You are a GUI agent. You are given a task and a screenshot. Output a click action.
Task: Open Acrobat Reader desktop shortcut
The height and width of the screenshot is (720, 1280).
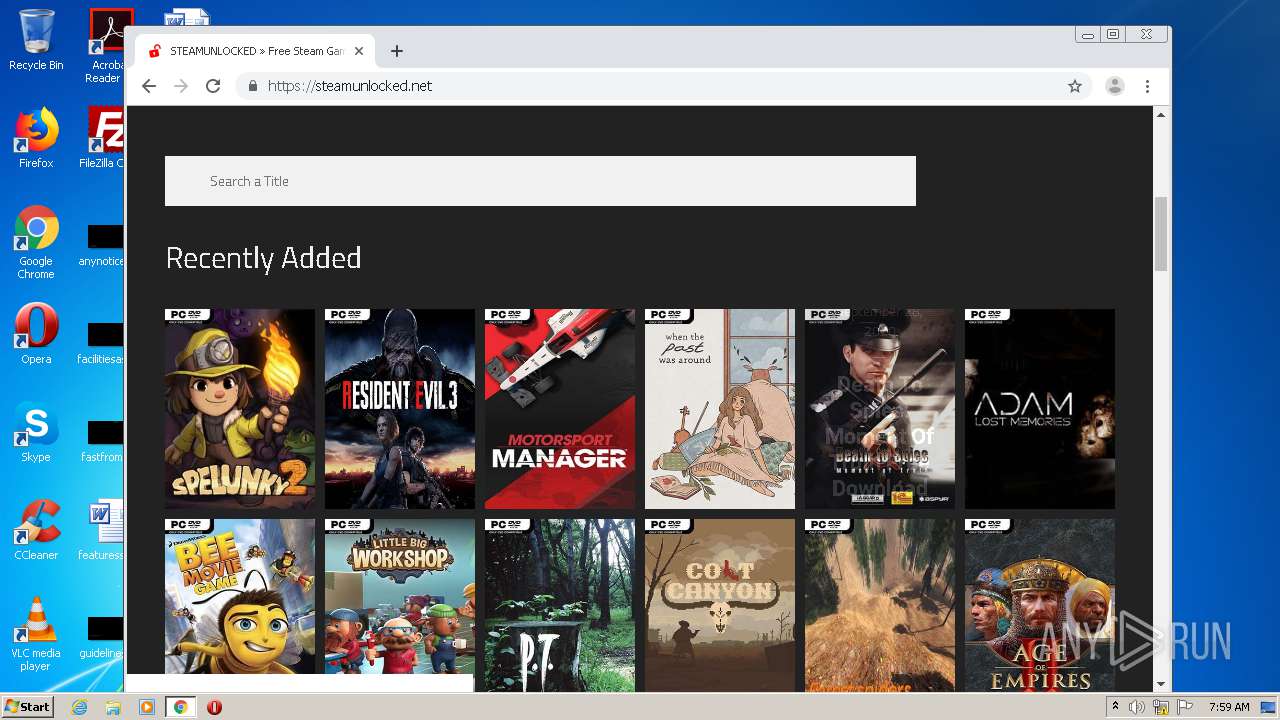point(106,46)
